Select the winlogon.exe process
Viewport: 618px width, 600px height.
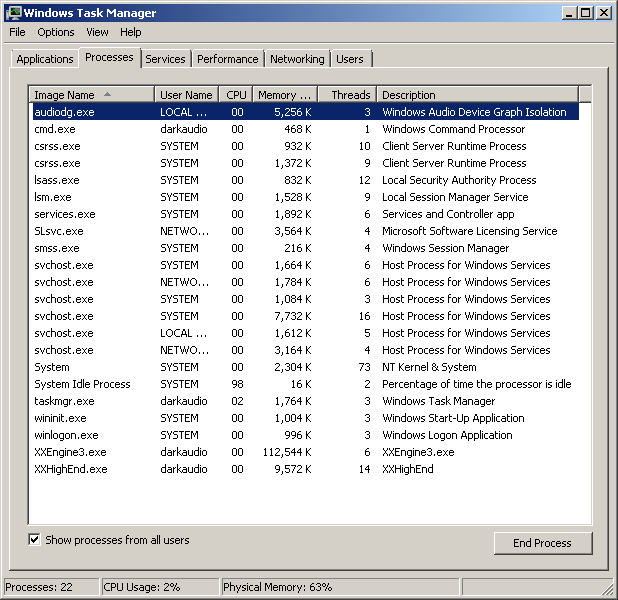point(304,435)
